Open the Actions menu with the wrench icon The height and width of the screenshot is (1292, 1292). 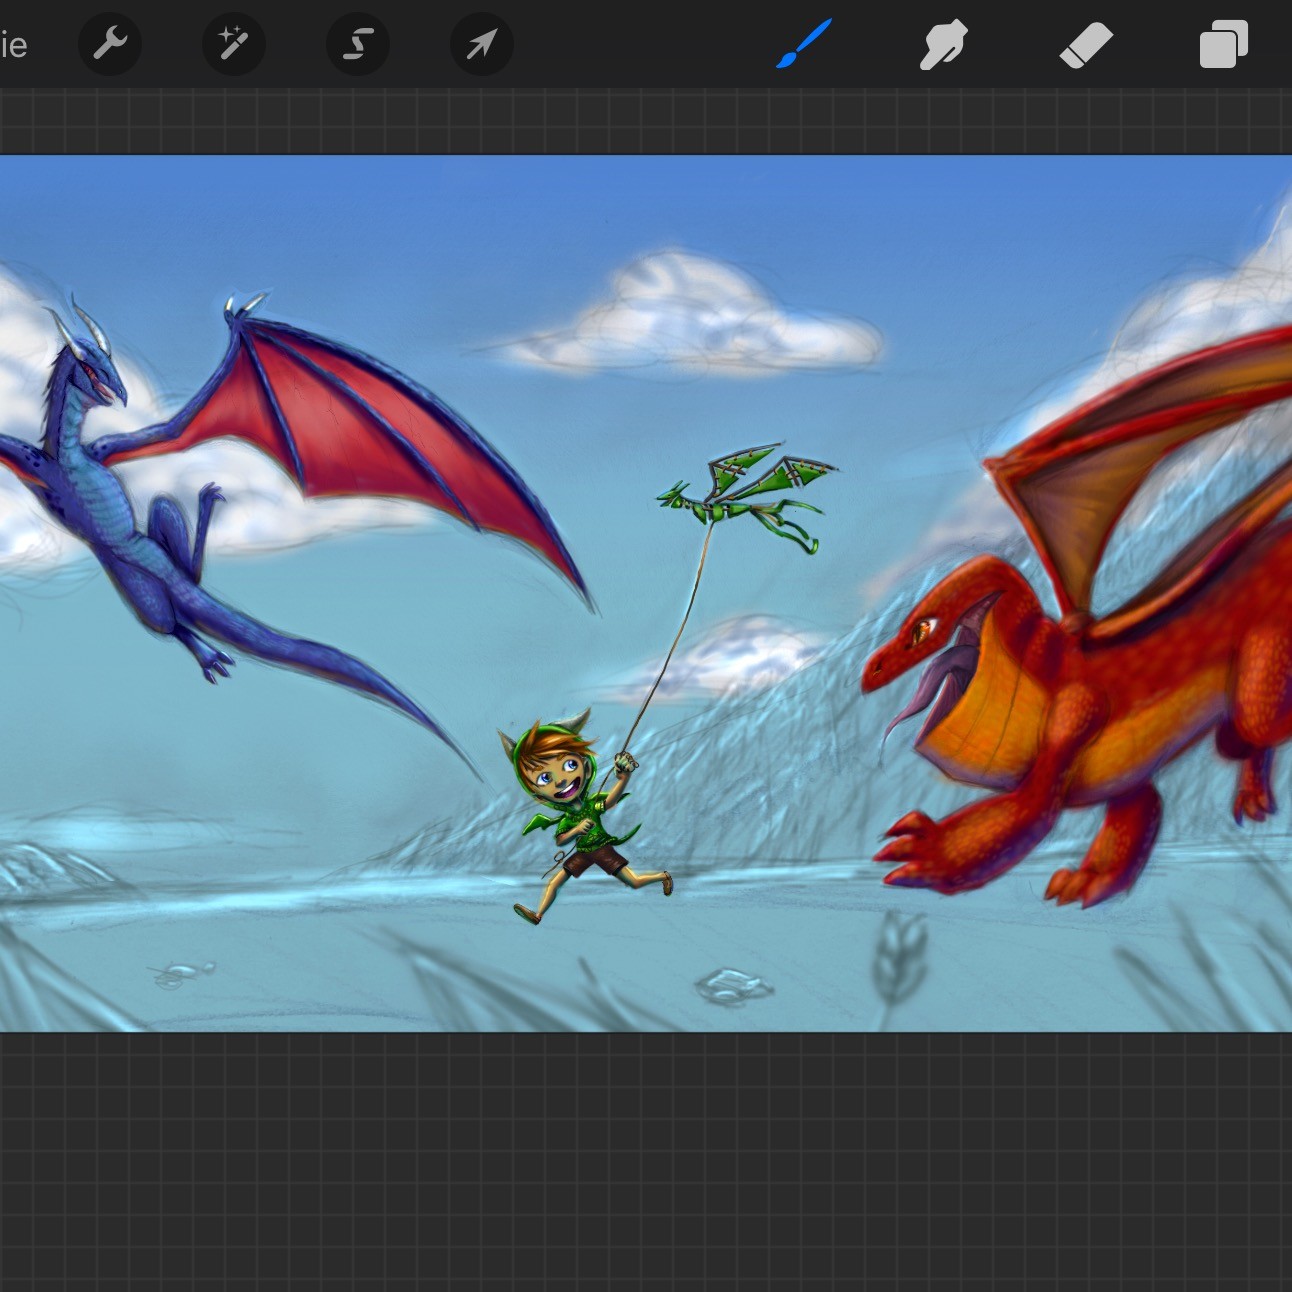point(110,44)
